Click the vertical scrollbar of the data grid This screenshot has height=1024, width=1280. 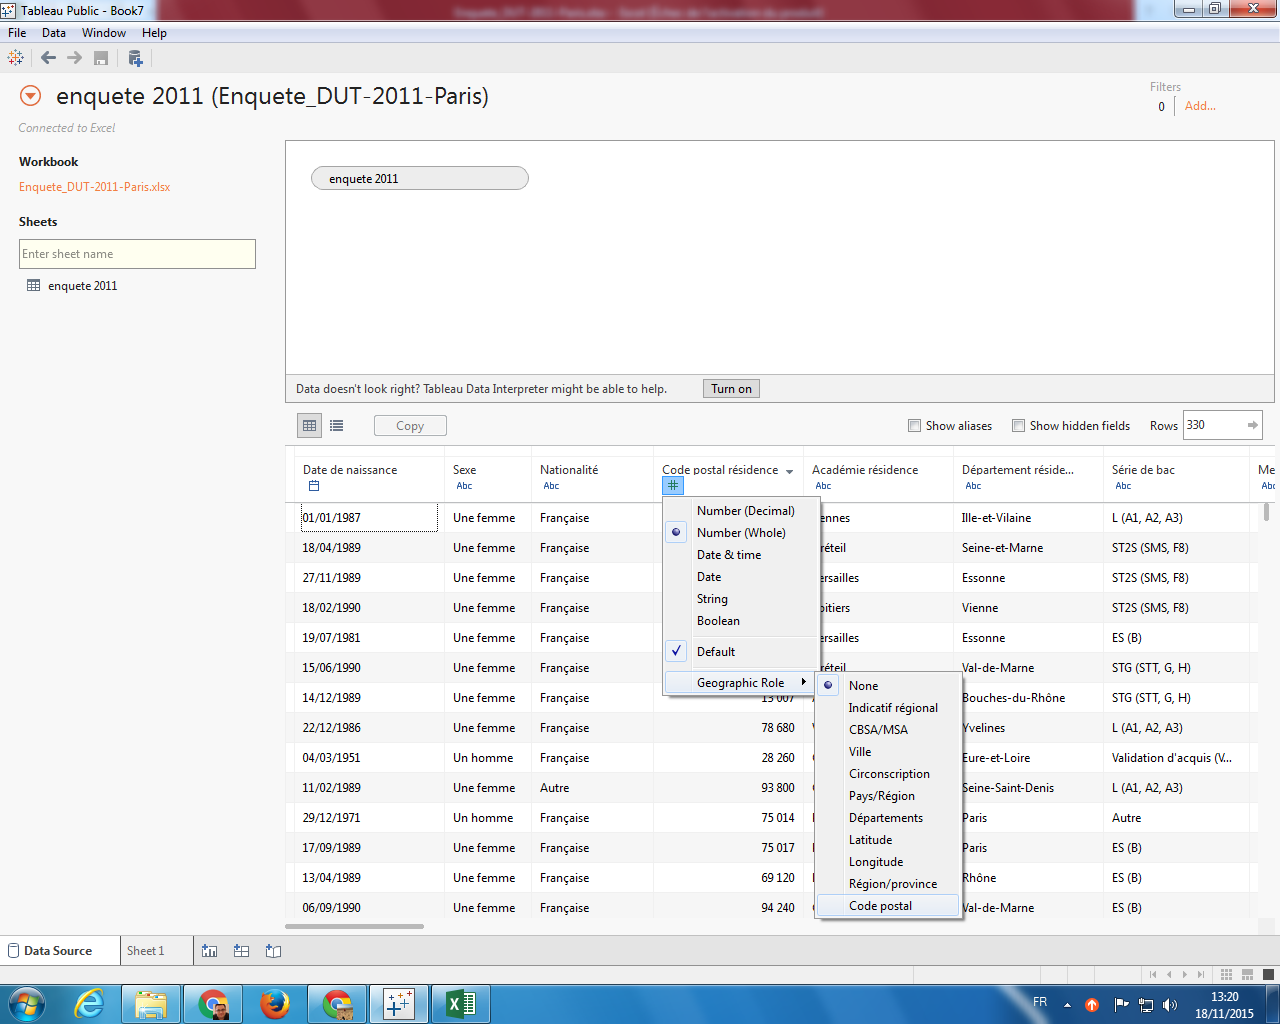1266,512
